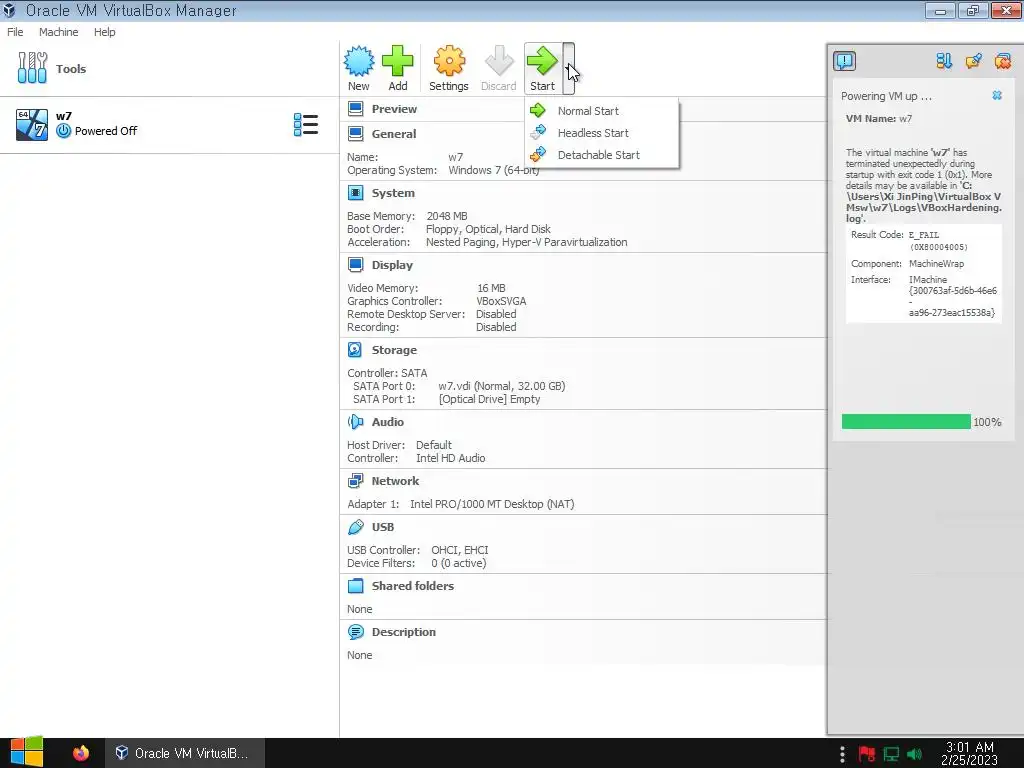Show hidden tray icons via dots
This screenshot has height=768, width=1024.
point(842,754)
